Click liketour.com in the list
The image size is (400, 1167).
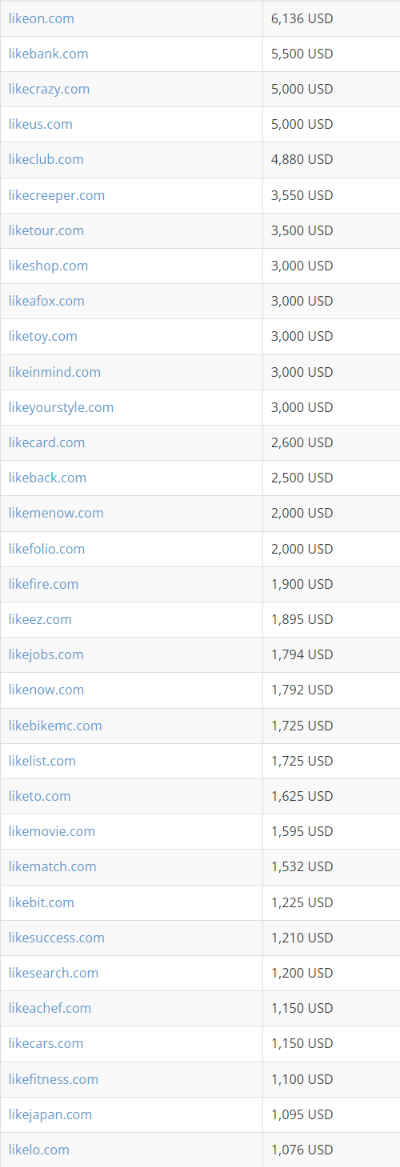tap(46, 231)
